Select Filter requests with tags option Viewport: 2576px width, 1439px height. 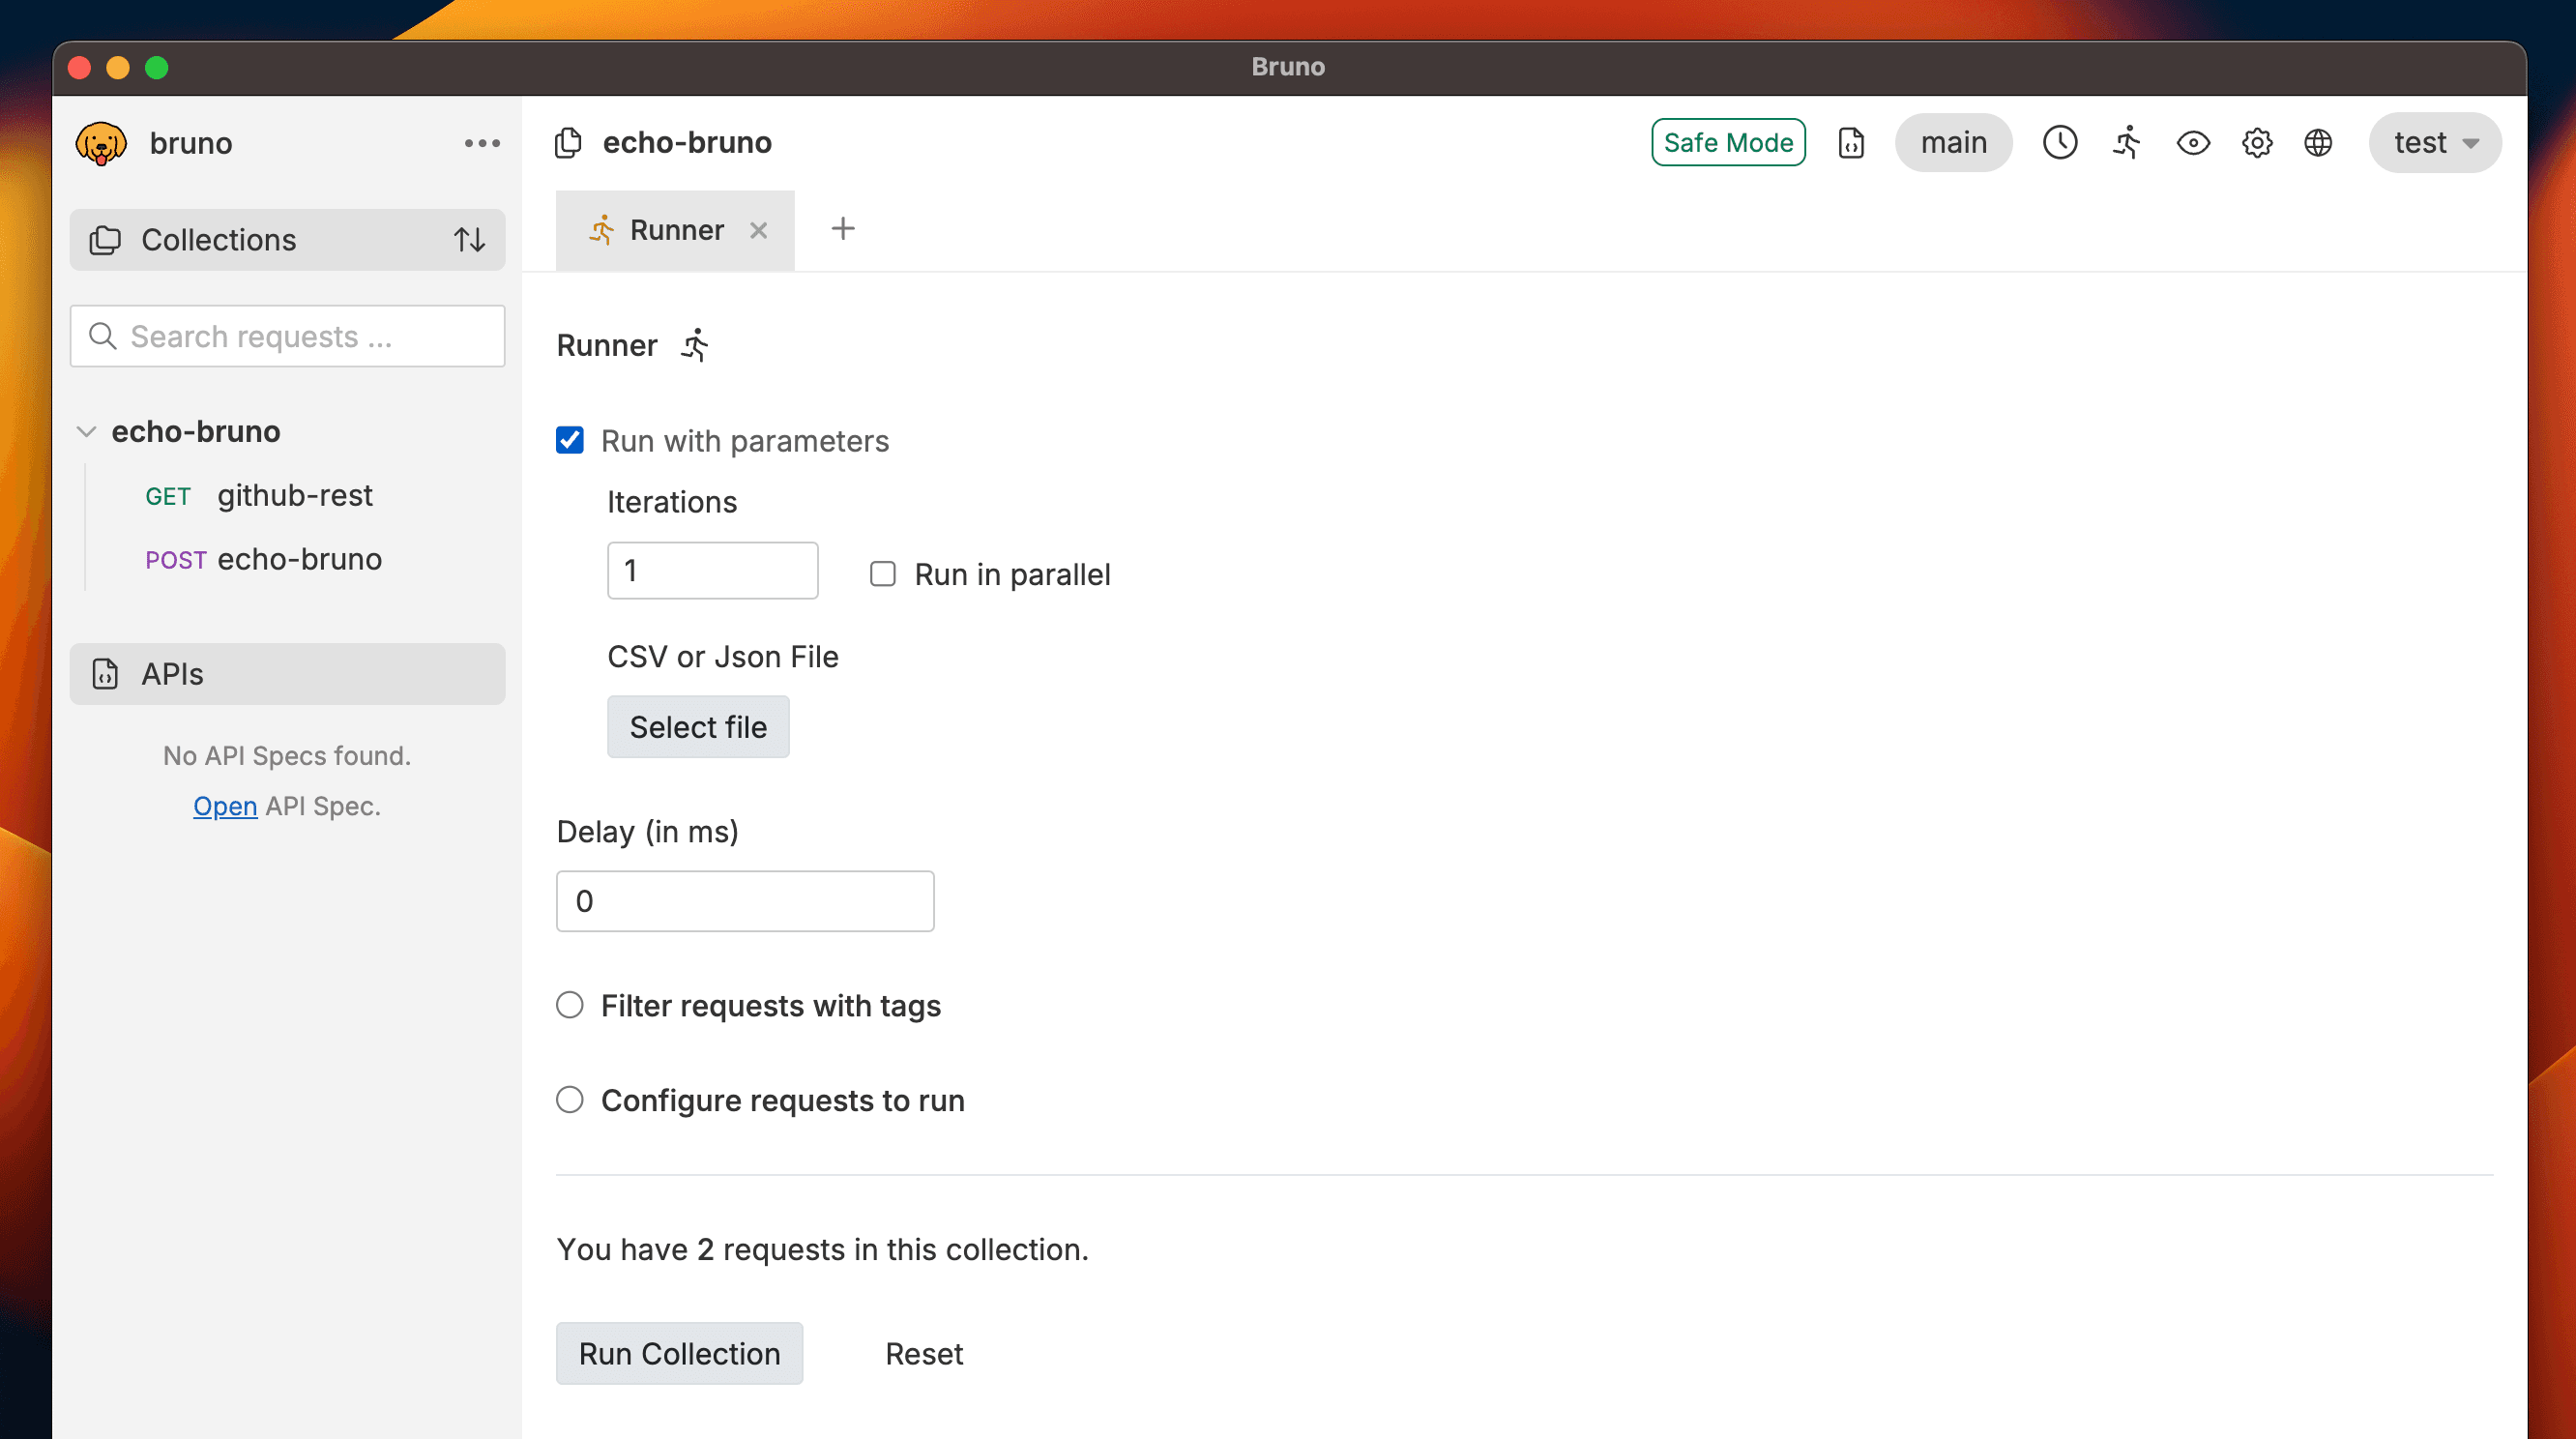[x=570, y=1005]
